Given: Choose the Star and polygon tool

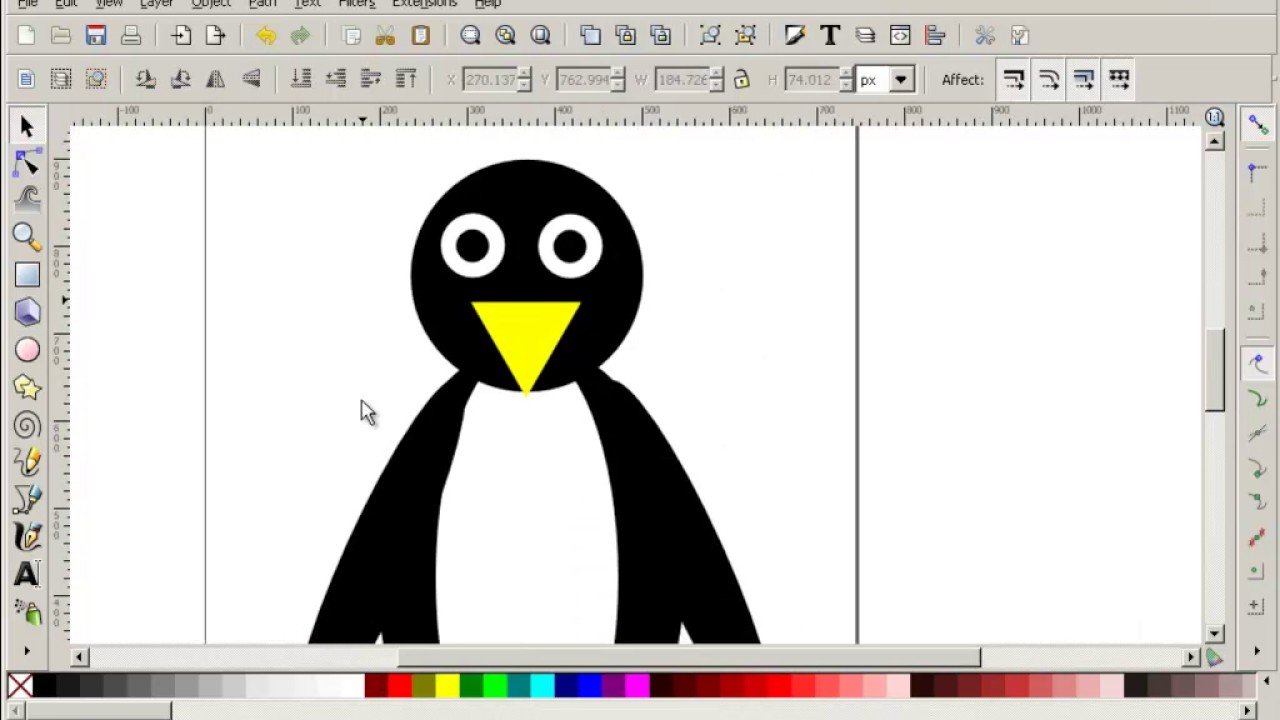Looking at the screenshot, I should click(27, 388).
